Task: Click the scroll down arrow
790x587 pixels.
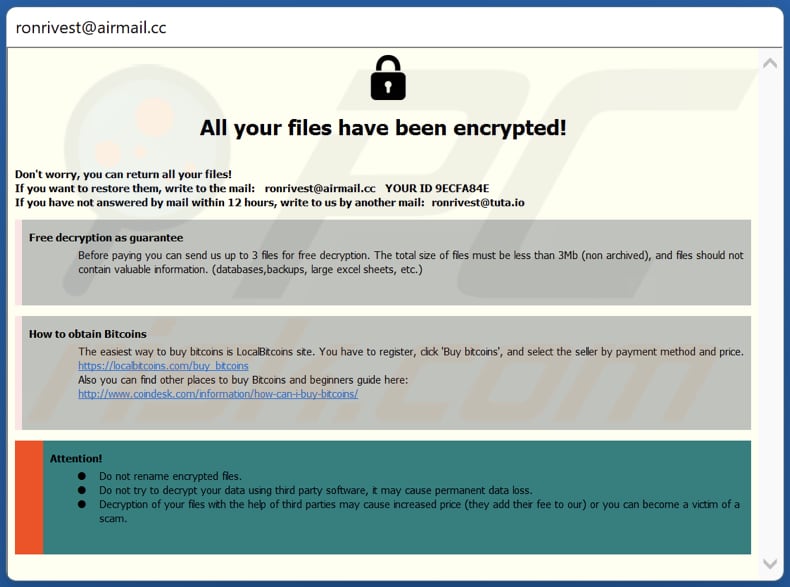Action: pyautogui.click(x=769, y=564)
